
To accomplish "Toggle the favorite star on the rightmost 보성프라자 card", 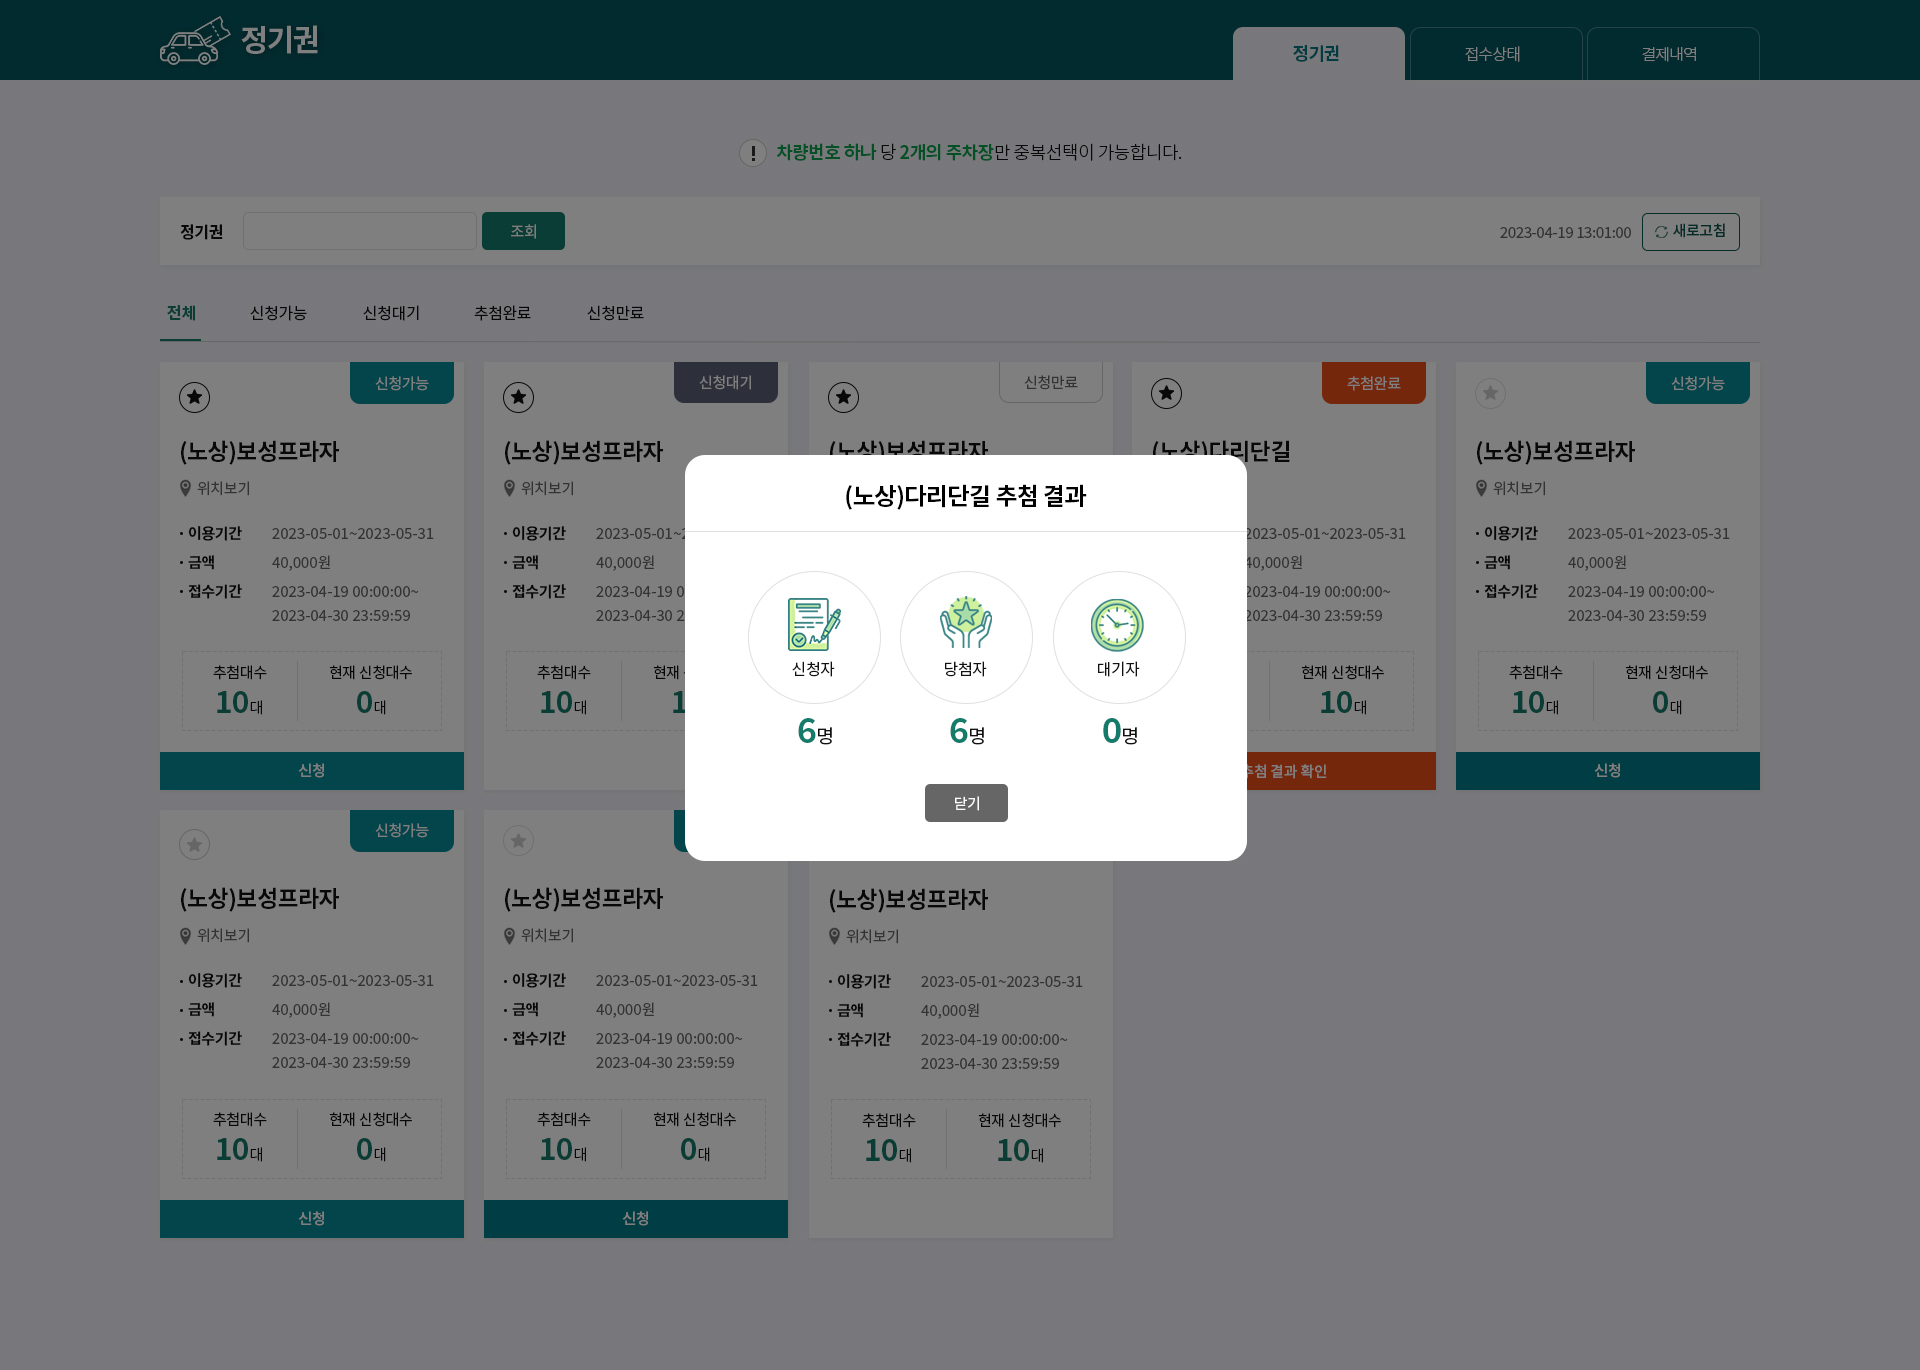I will [1490, 394].
